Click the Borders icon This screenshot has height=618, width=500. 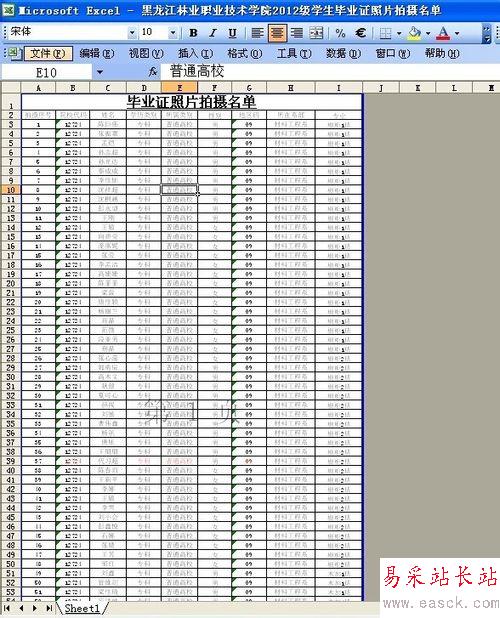point(385,33)
